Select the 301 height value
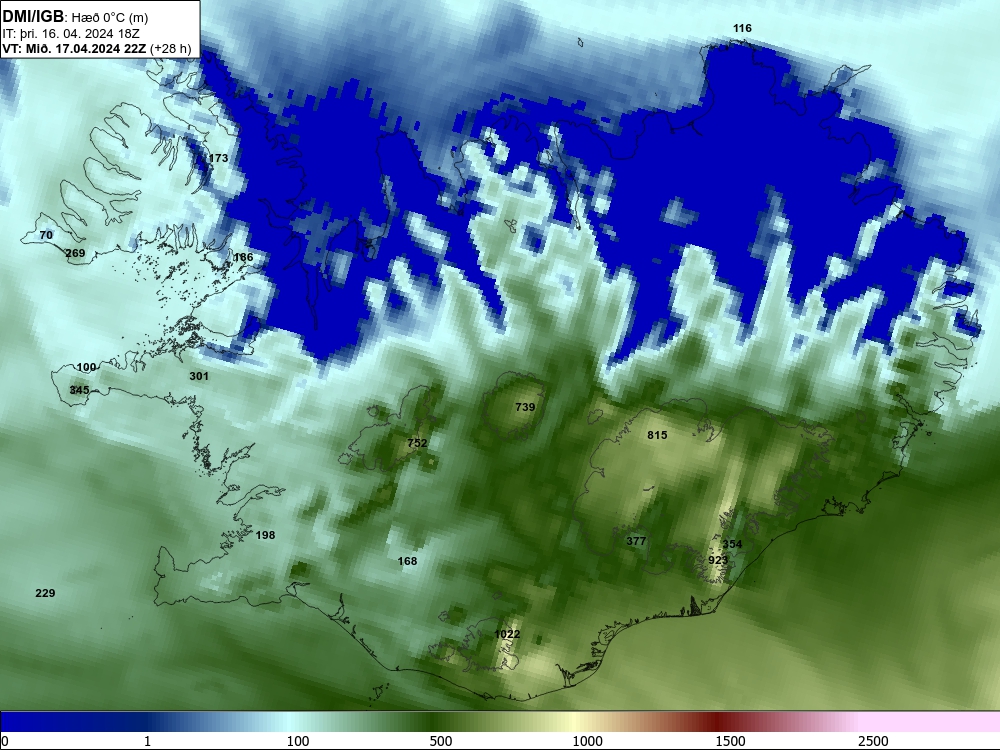This screenshot has height=750, width=1000. 199,376
